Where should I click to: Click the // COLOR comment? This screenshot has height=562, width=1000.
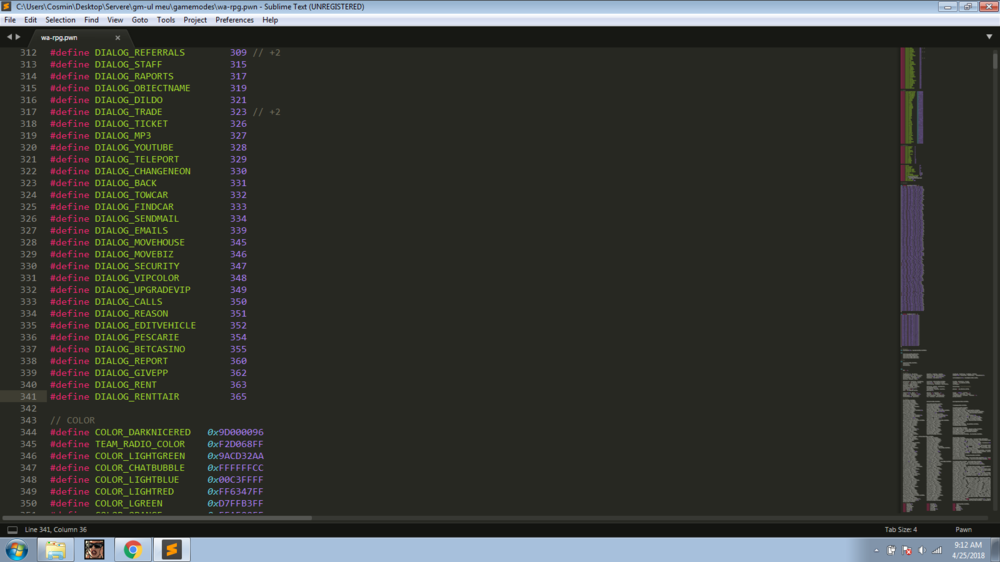(73, 420)
